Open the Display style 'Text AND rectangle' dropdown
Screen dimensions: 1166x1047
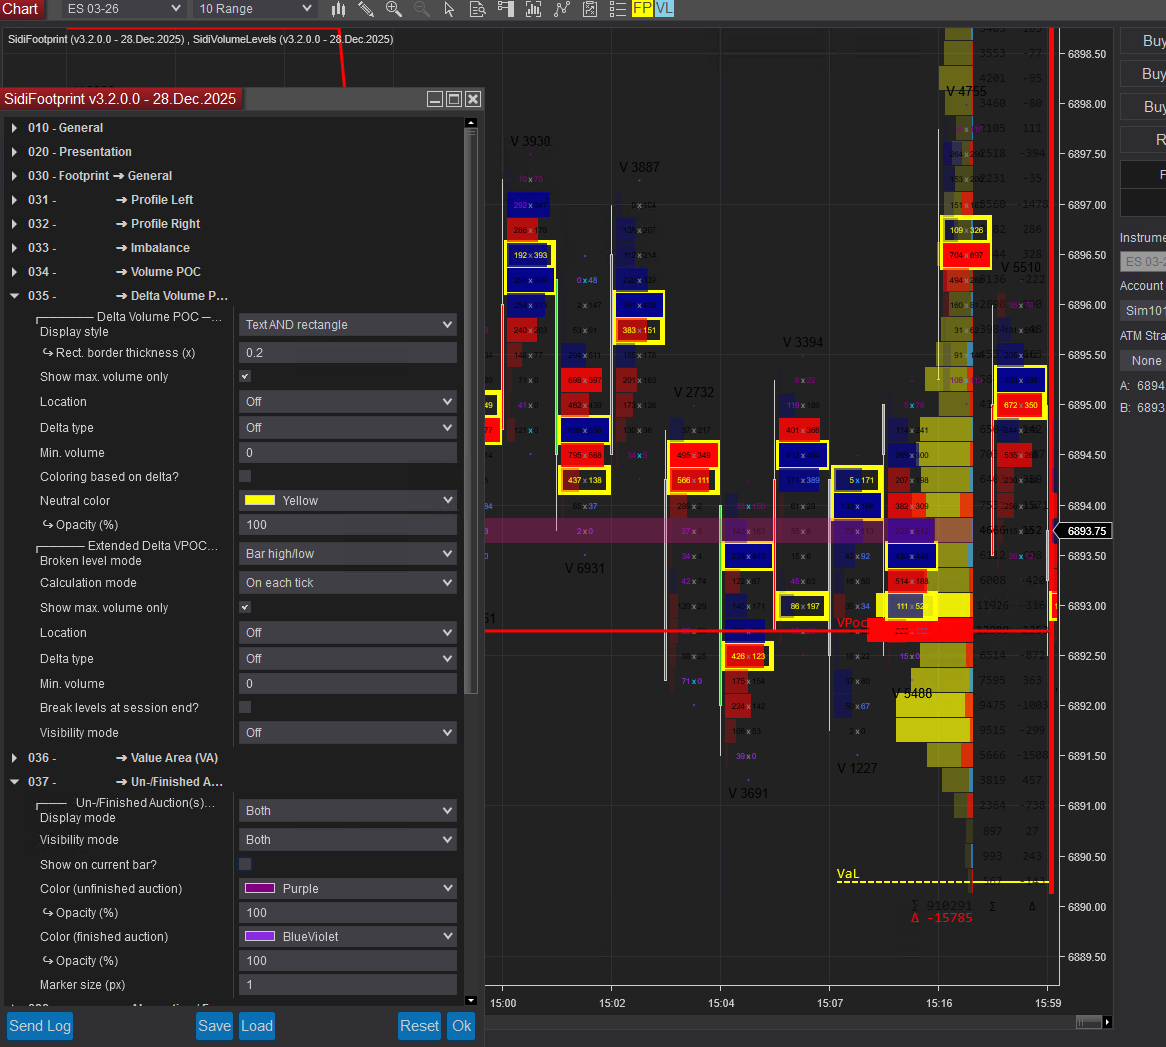(347, 325)
